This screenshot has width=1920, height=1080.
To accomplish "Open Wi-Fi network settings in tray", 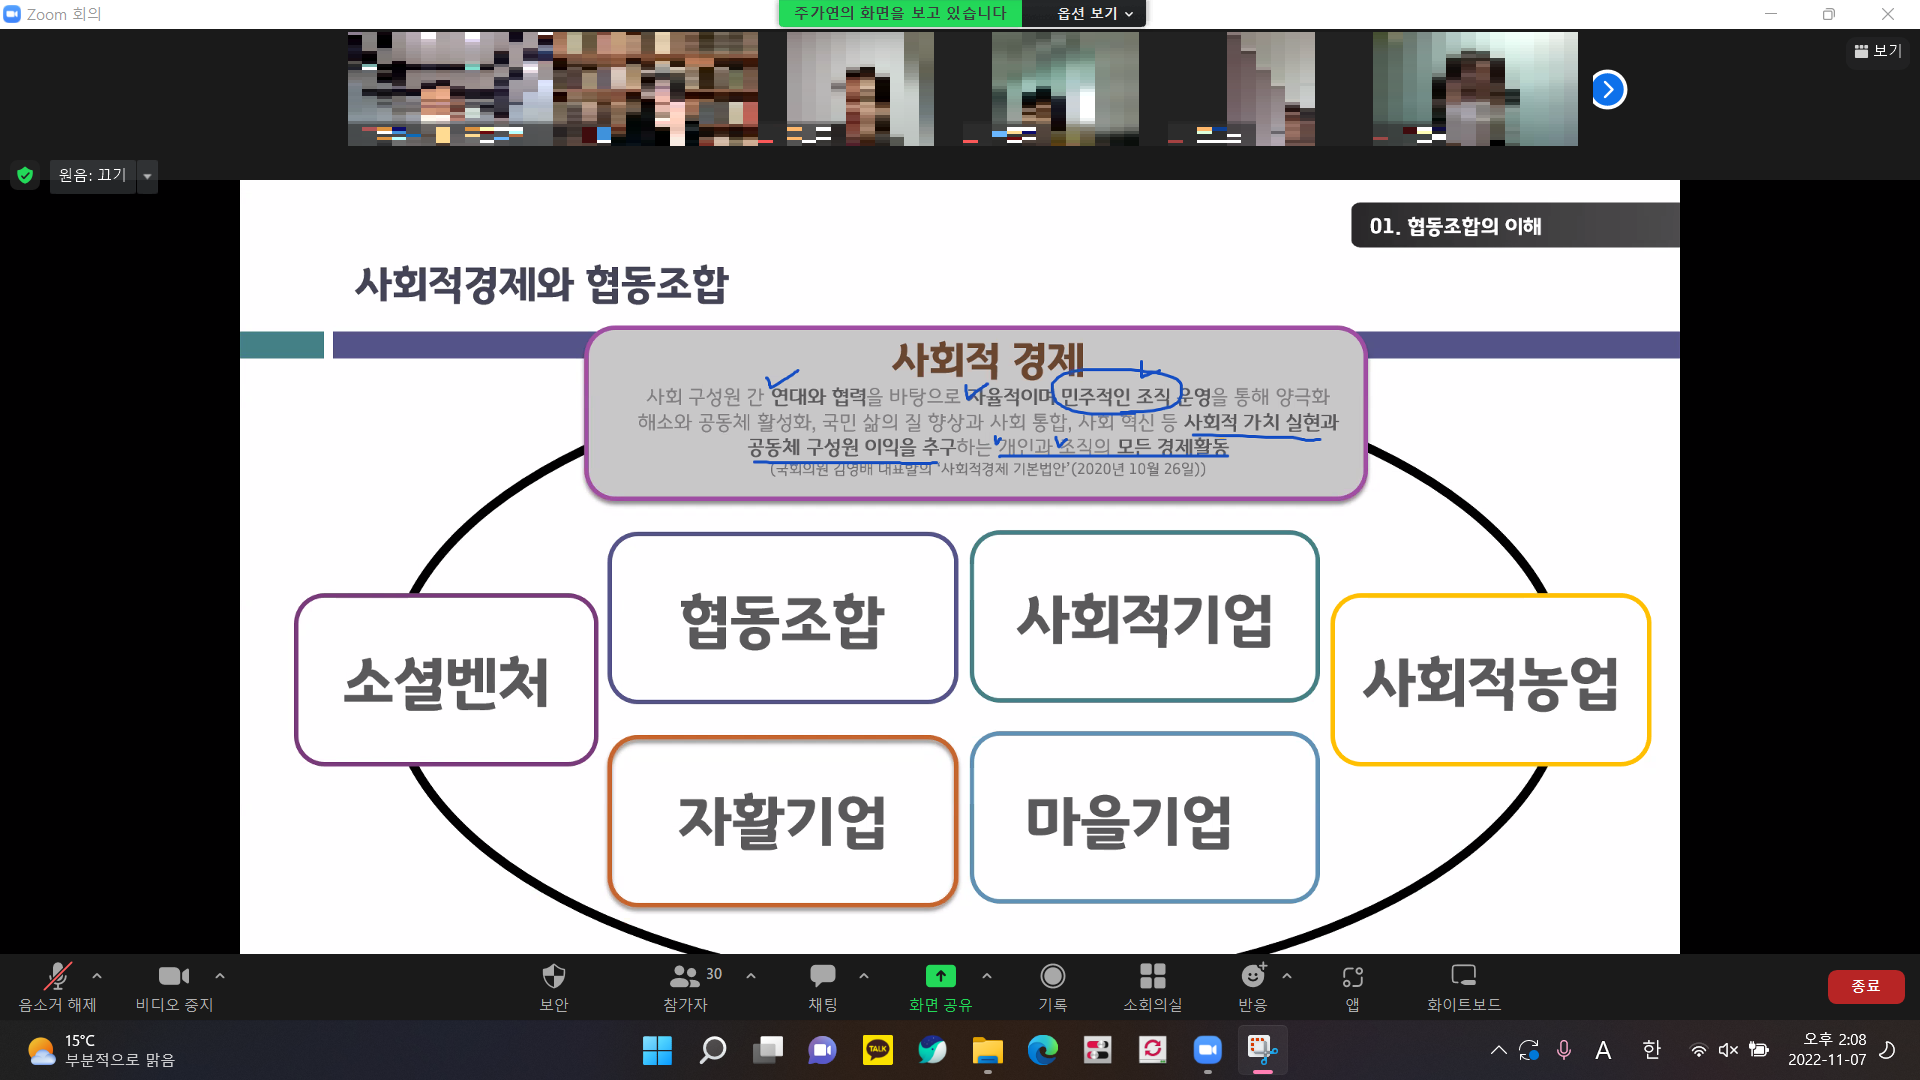I will [1698, 1050].
